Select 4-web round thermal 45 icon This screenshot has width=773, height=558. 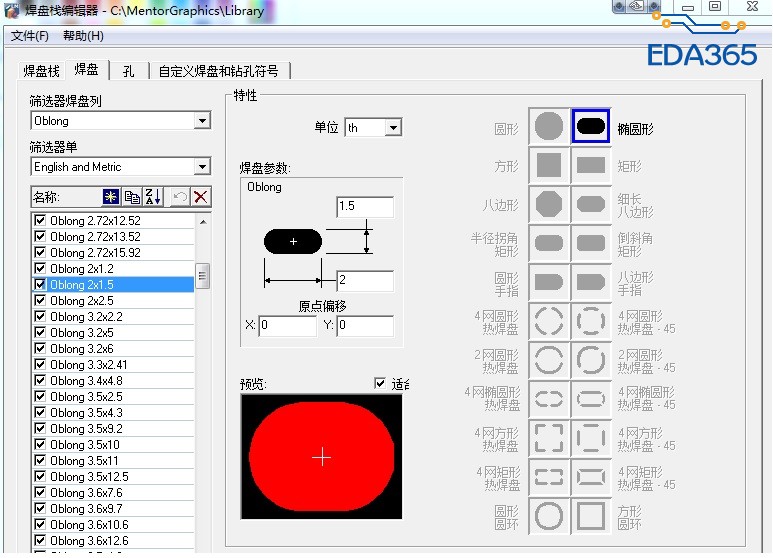click(591, 321)
